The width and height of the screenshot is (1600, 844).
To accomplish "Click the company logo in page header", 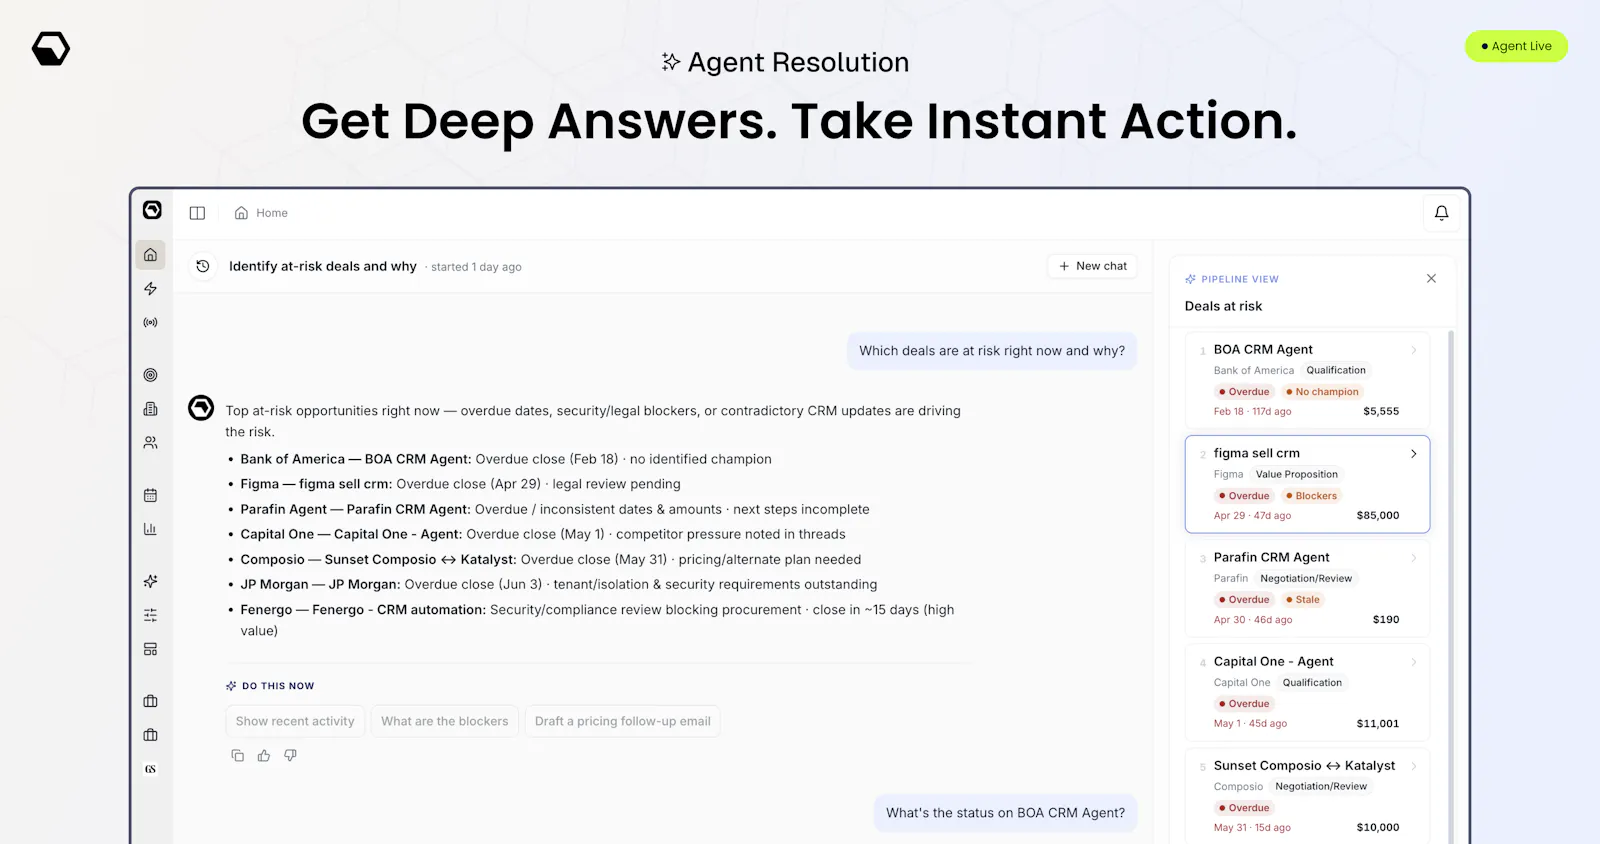I will (x=51, y=48).
